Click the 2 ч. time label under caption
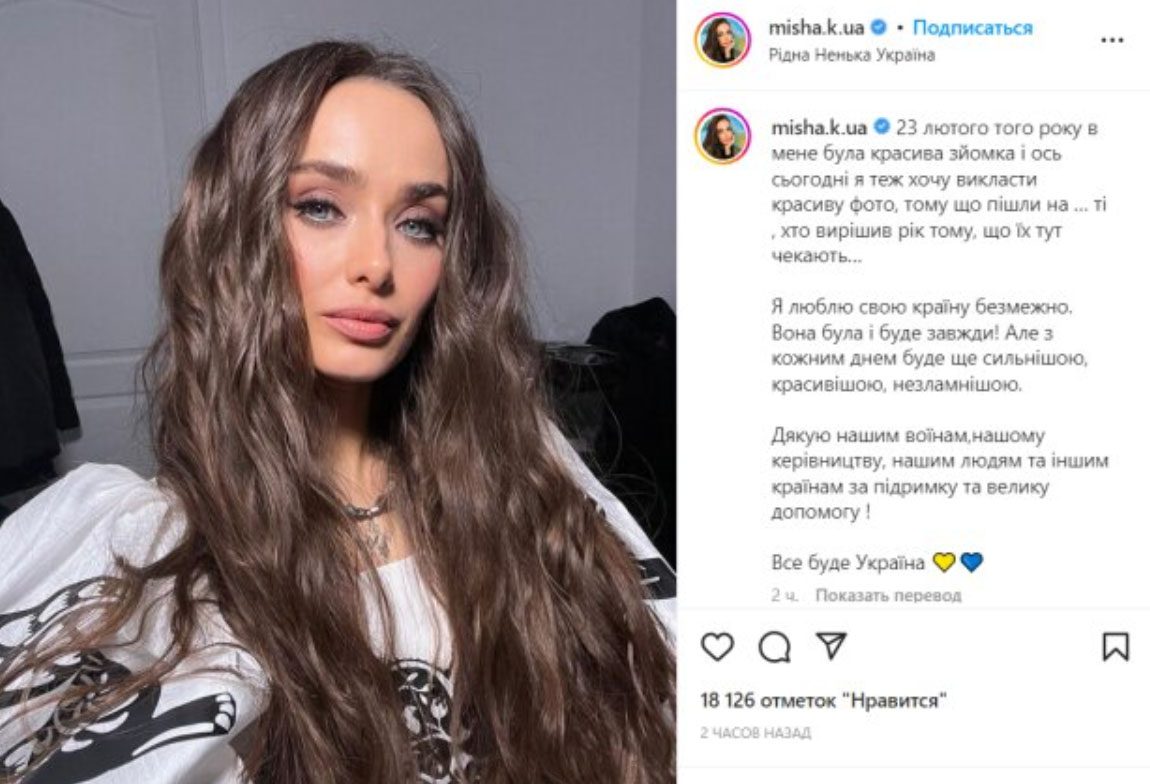This screenshot has width=1150, height=784. (x=785, y=595)
